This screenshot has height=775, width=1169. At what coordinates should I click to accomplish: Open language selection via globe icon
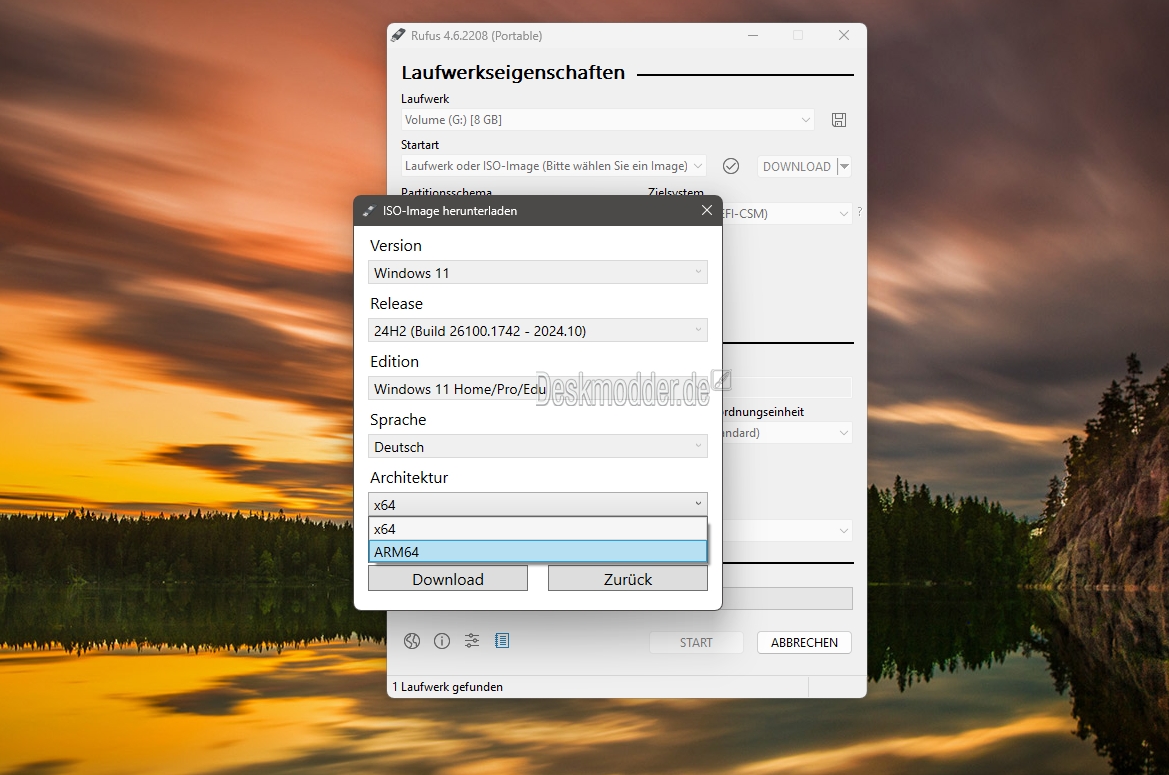[412, 641]
